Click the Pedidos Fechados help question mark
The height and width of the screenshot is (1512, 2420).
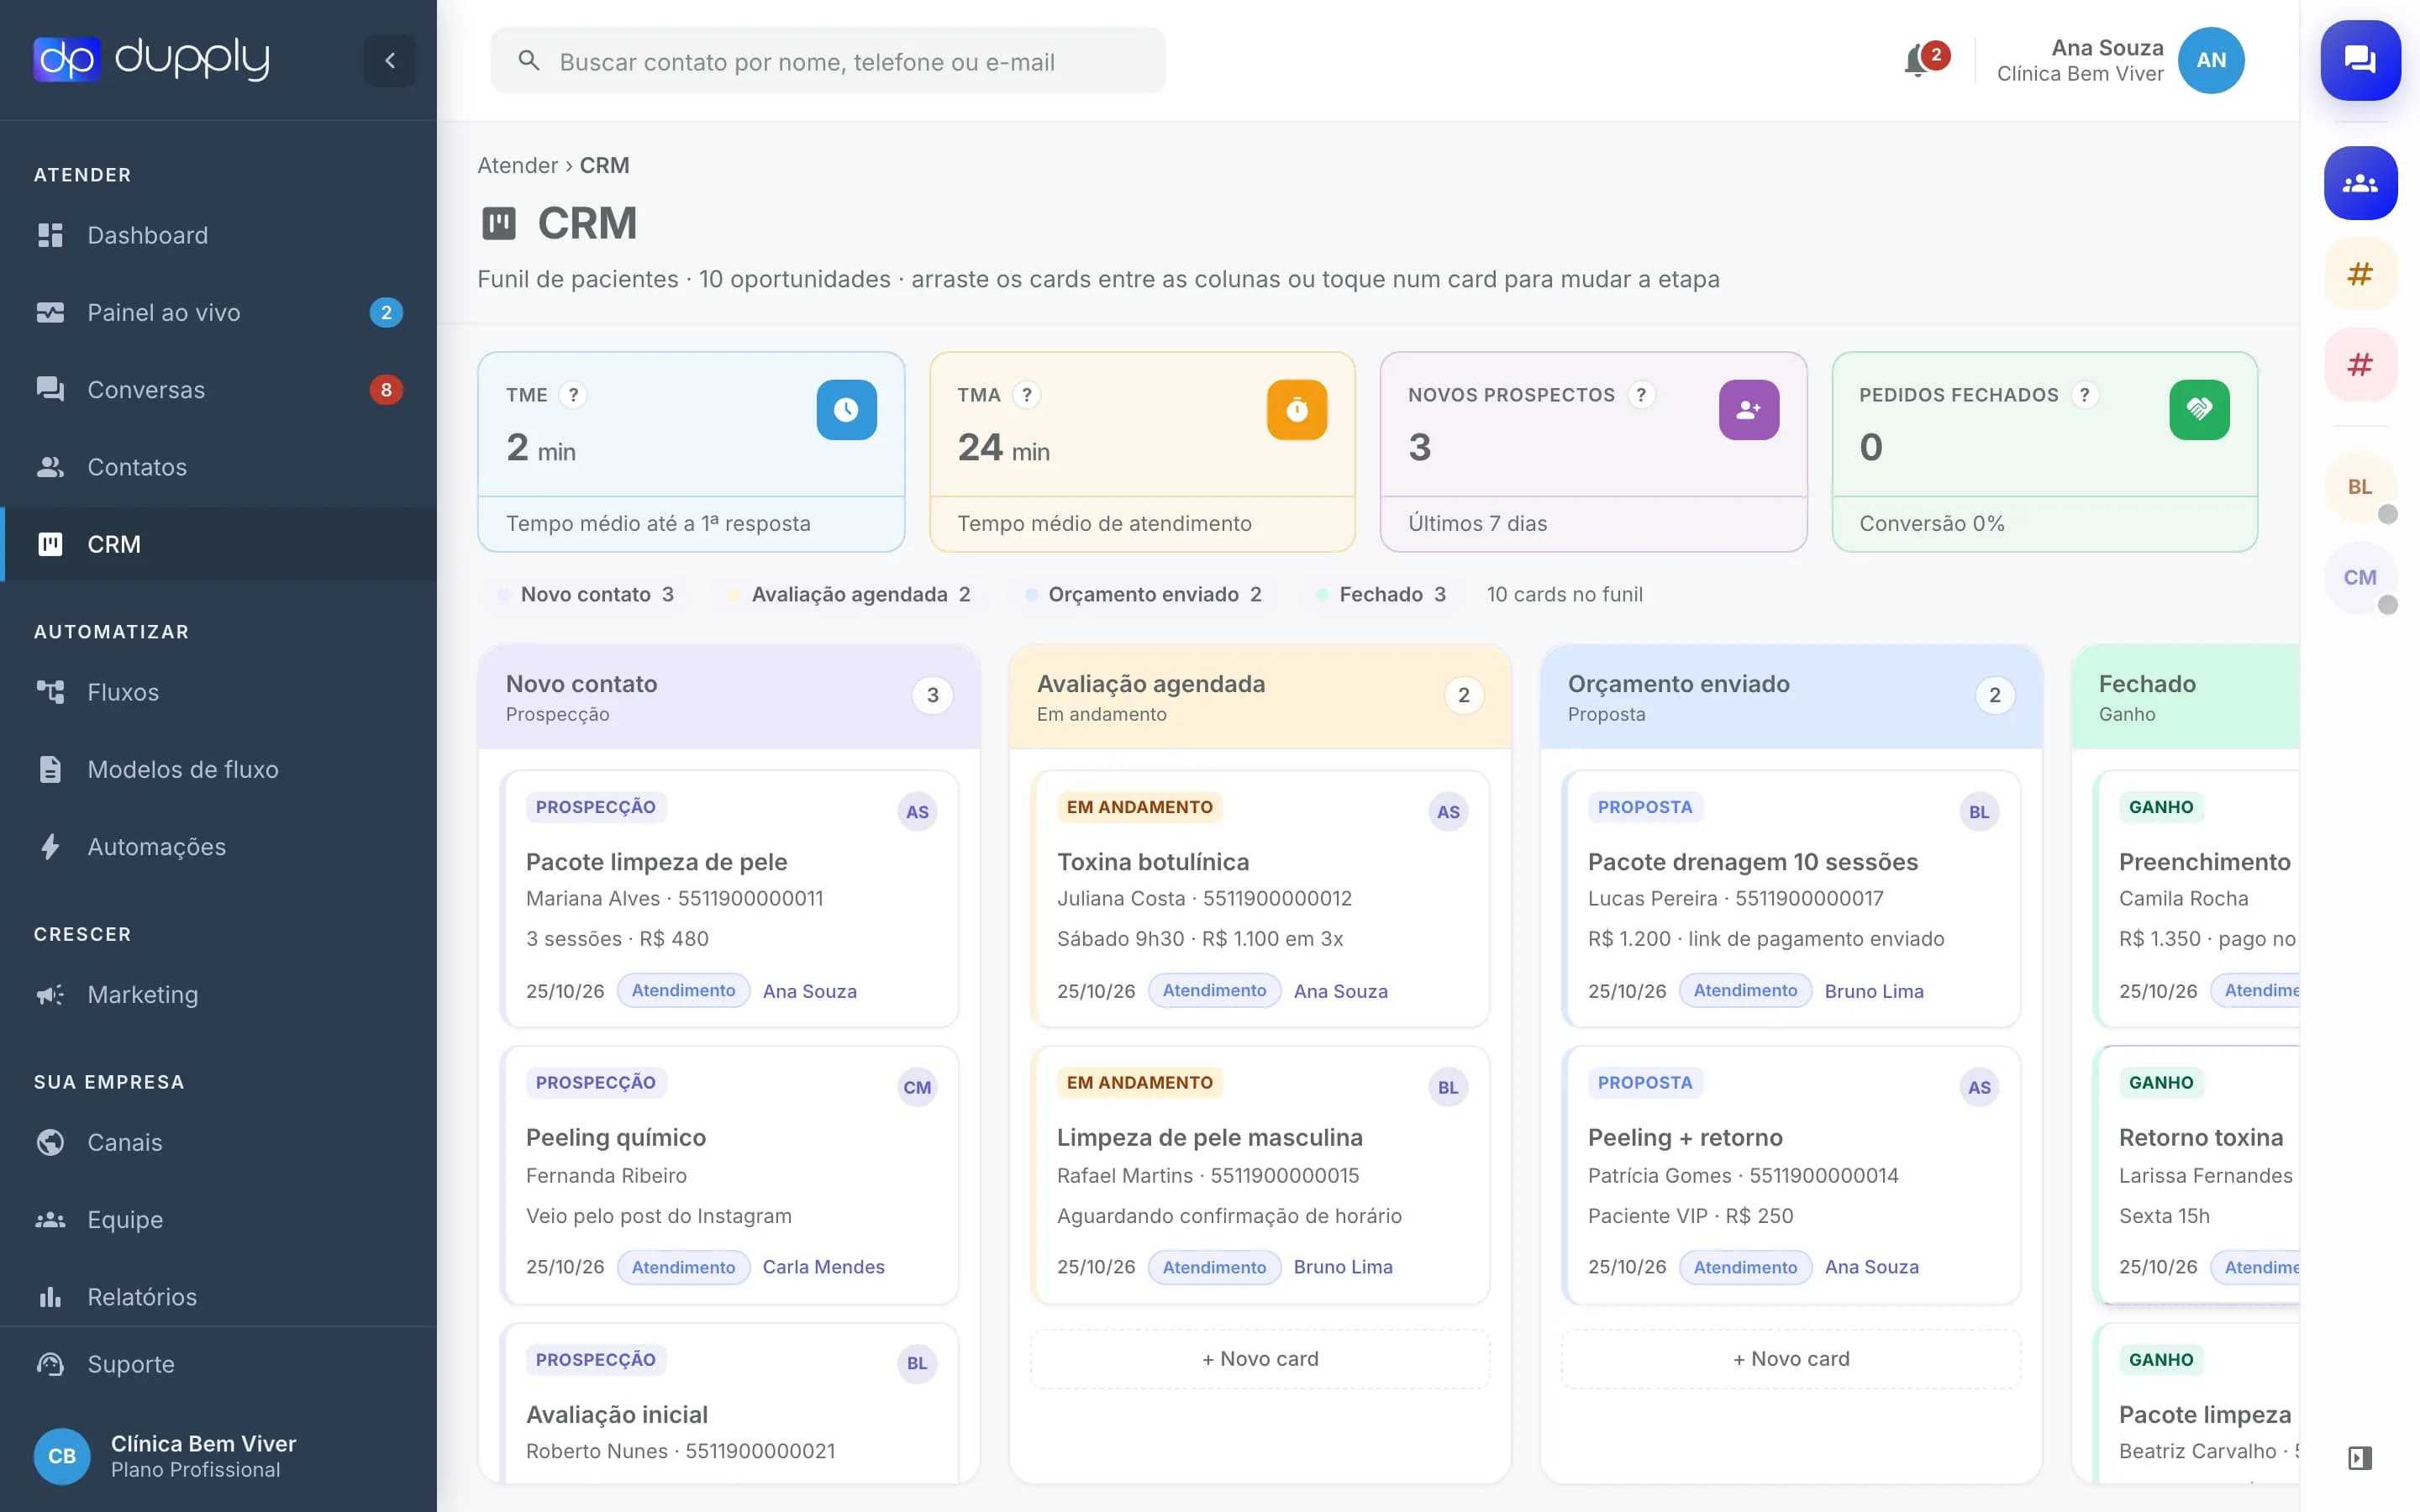coord(2084,395)
